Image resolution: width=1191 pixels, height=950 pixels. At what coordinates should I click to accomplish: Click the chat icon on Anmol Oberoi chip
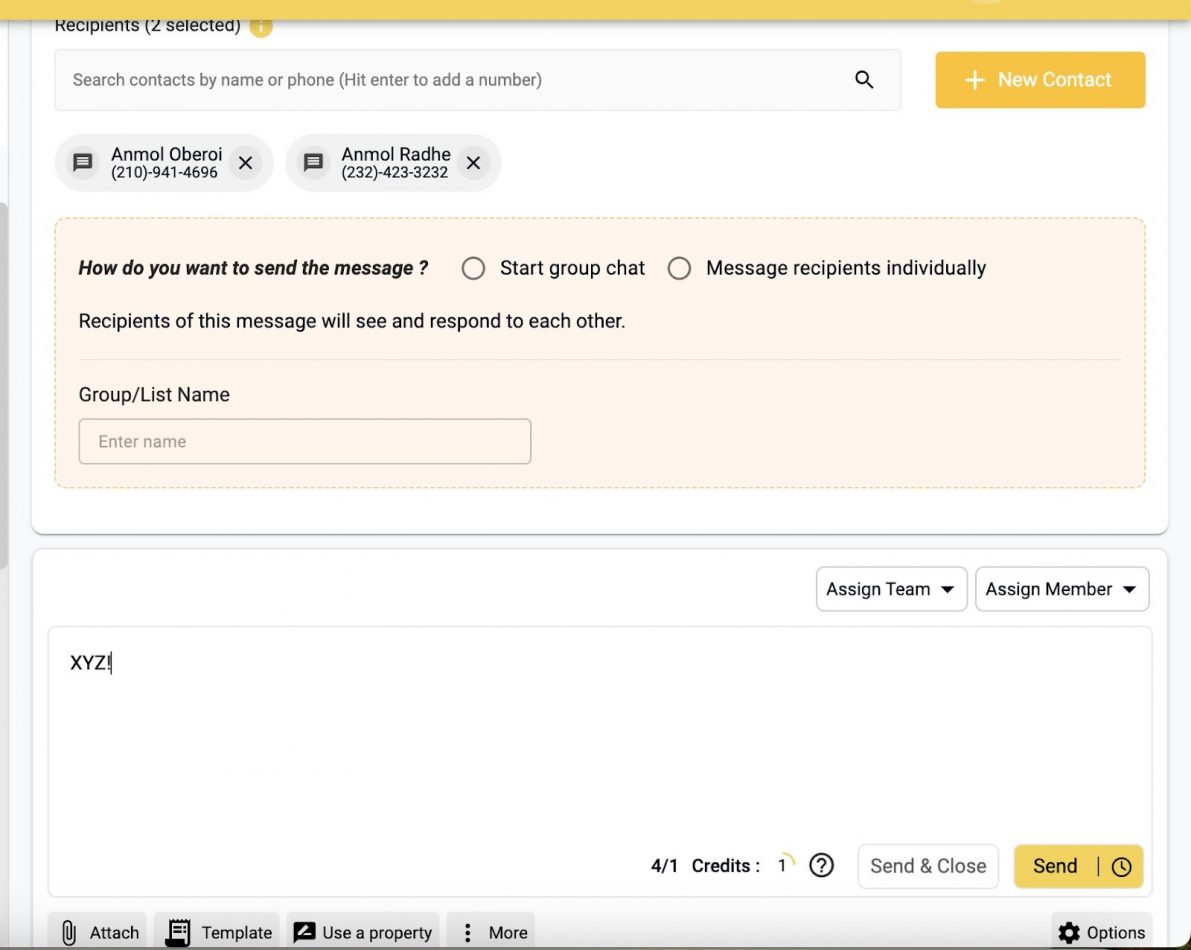click(83, 162)
